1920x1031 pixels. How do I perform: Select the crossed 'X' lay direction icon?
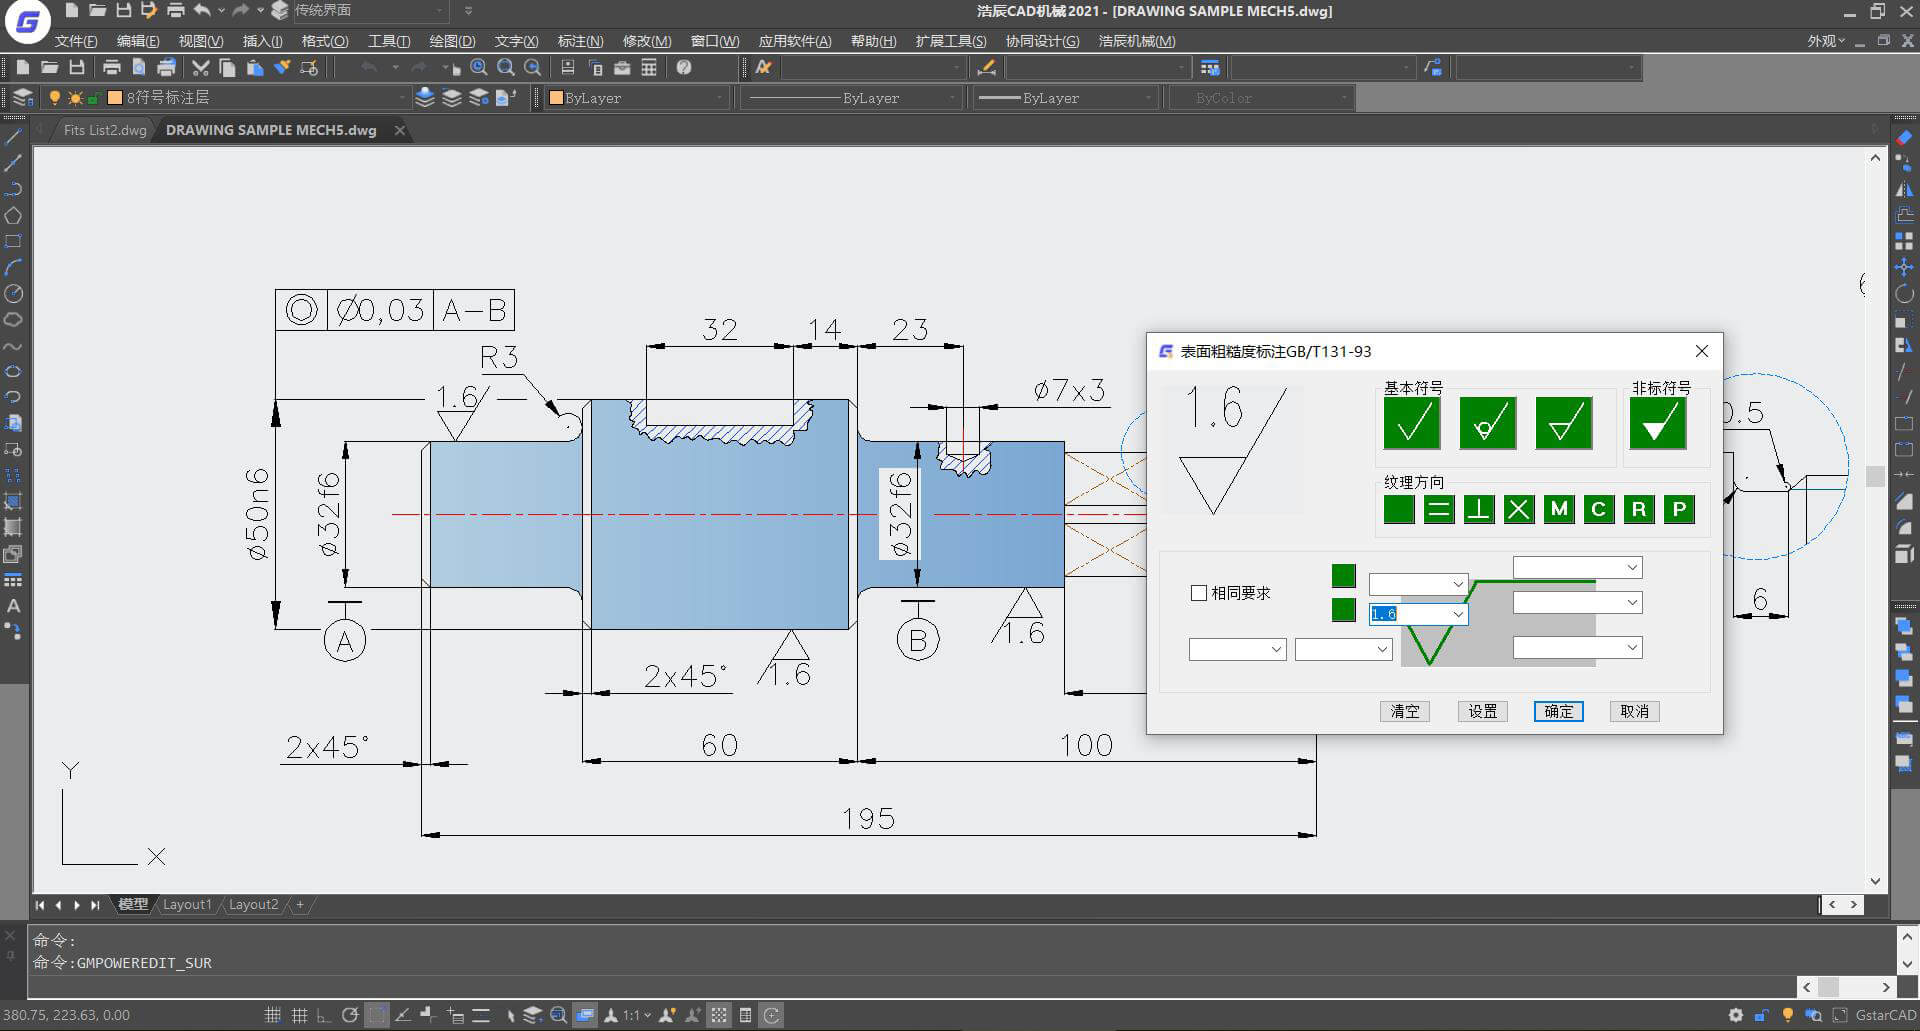click(1518, 510)
